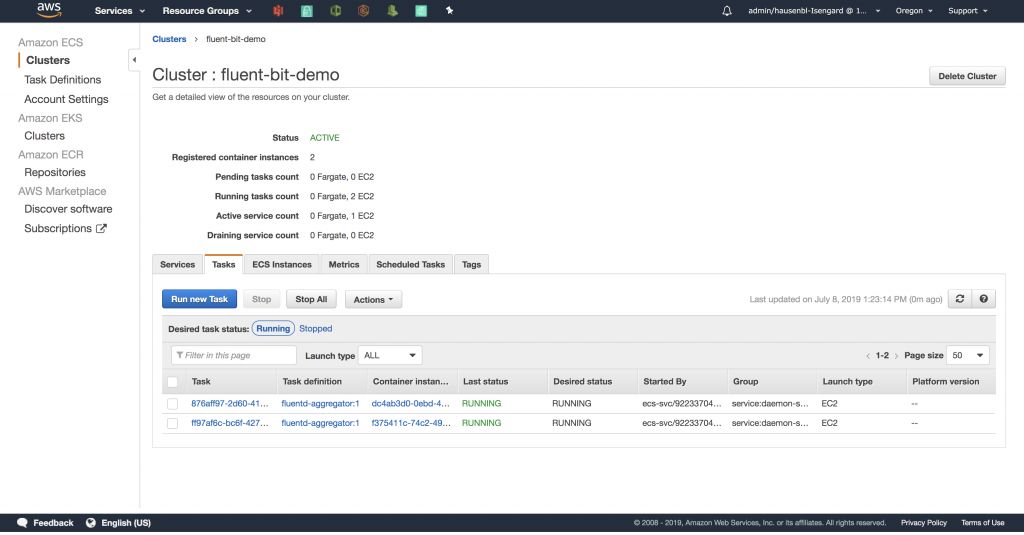
Task: Click the globe language icon
Action: point(91,523)
